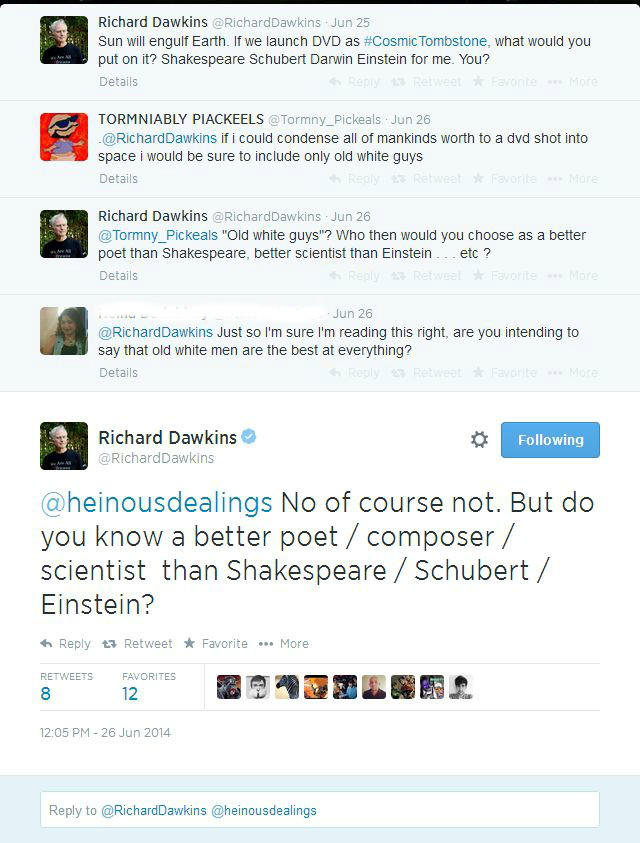The image size is (640, 843).
Task: Favorite the main tweet with star icon
Action: pyautogui.click(x=215, y=644)
